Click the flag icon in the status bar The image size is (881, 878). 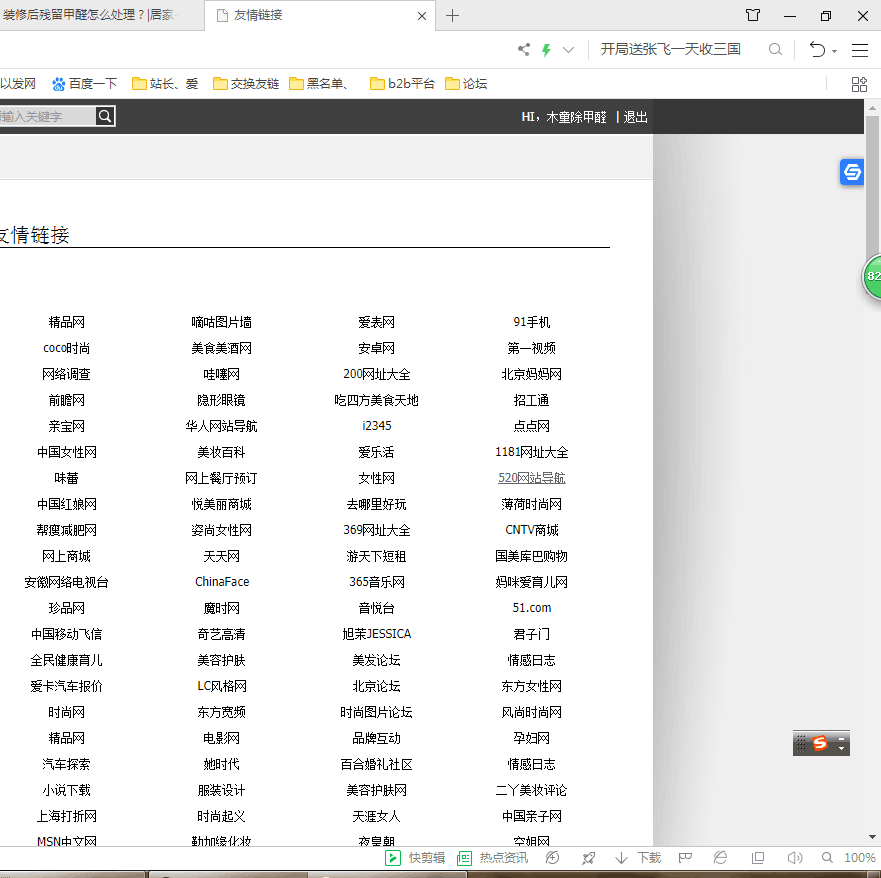click(x=685, y=858)
